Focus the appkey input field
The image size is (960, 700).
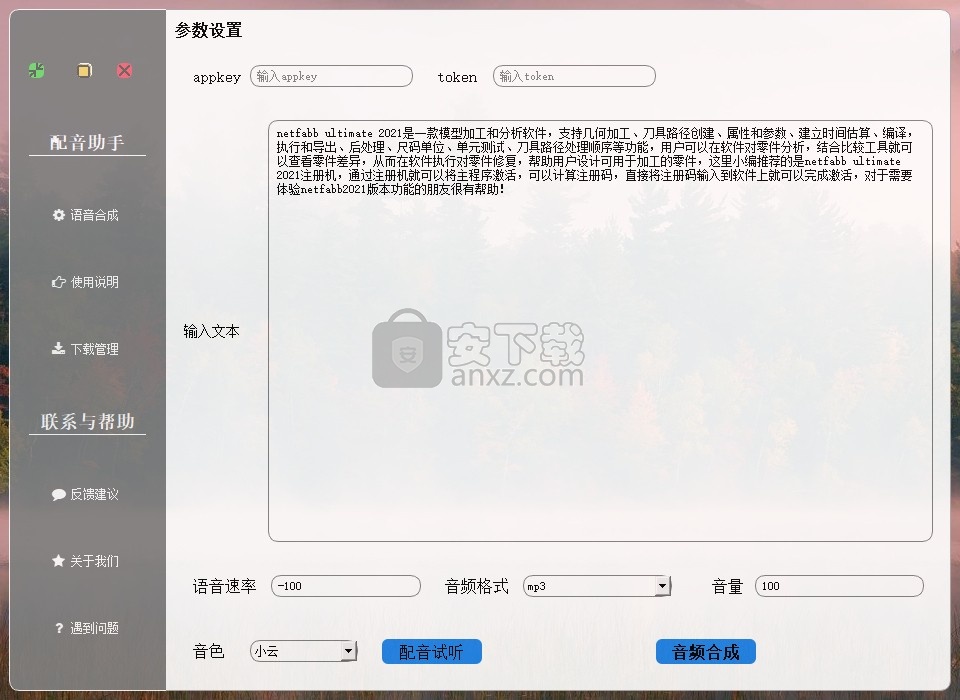tap(331, 76)
